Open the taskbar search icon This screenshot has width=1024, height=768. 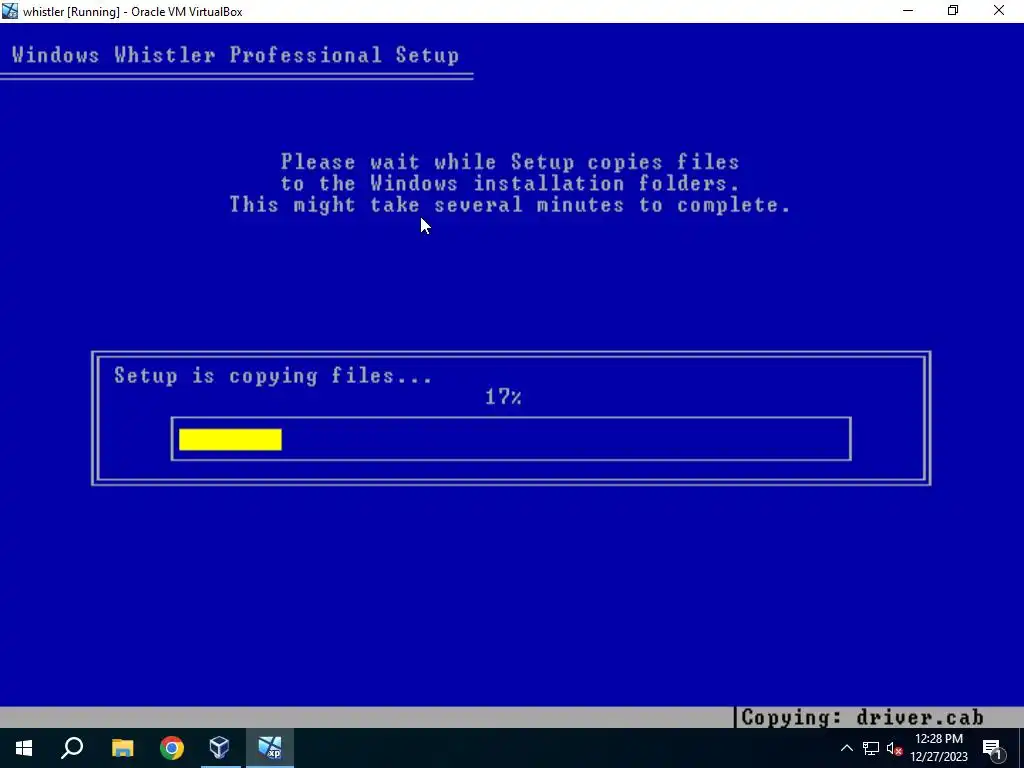72,748
